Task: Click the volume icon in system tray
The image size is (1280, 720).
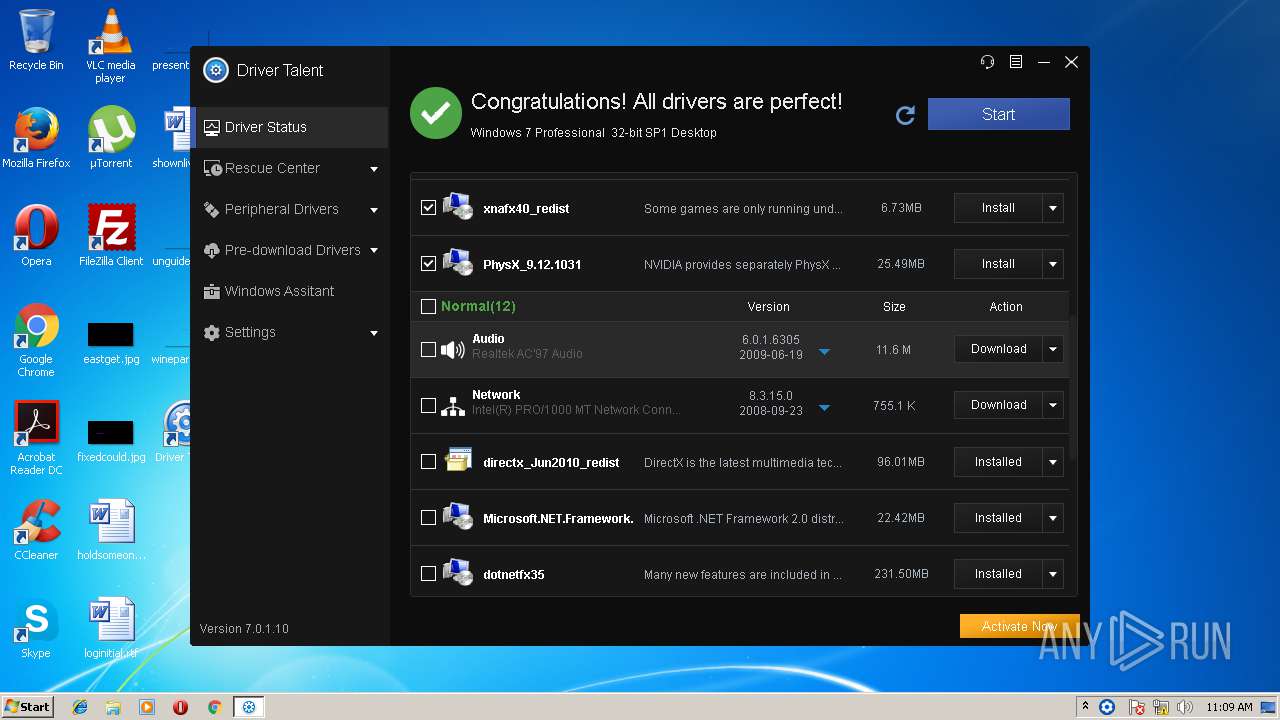Action: (1185, 707)
